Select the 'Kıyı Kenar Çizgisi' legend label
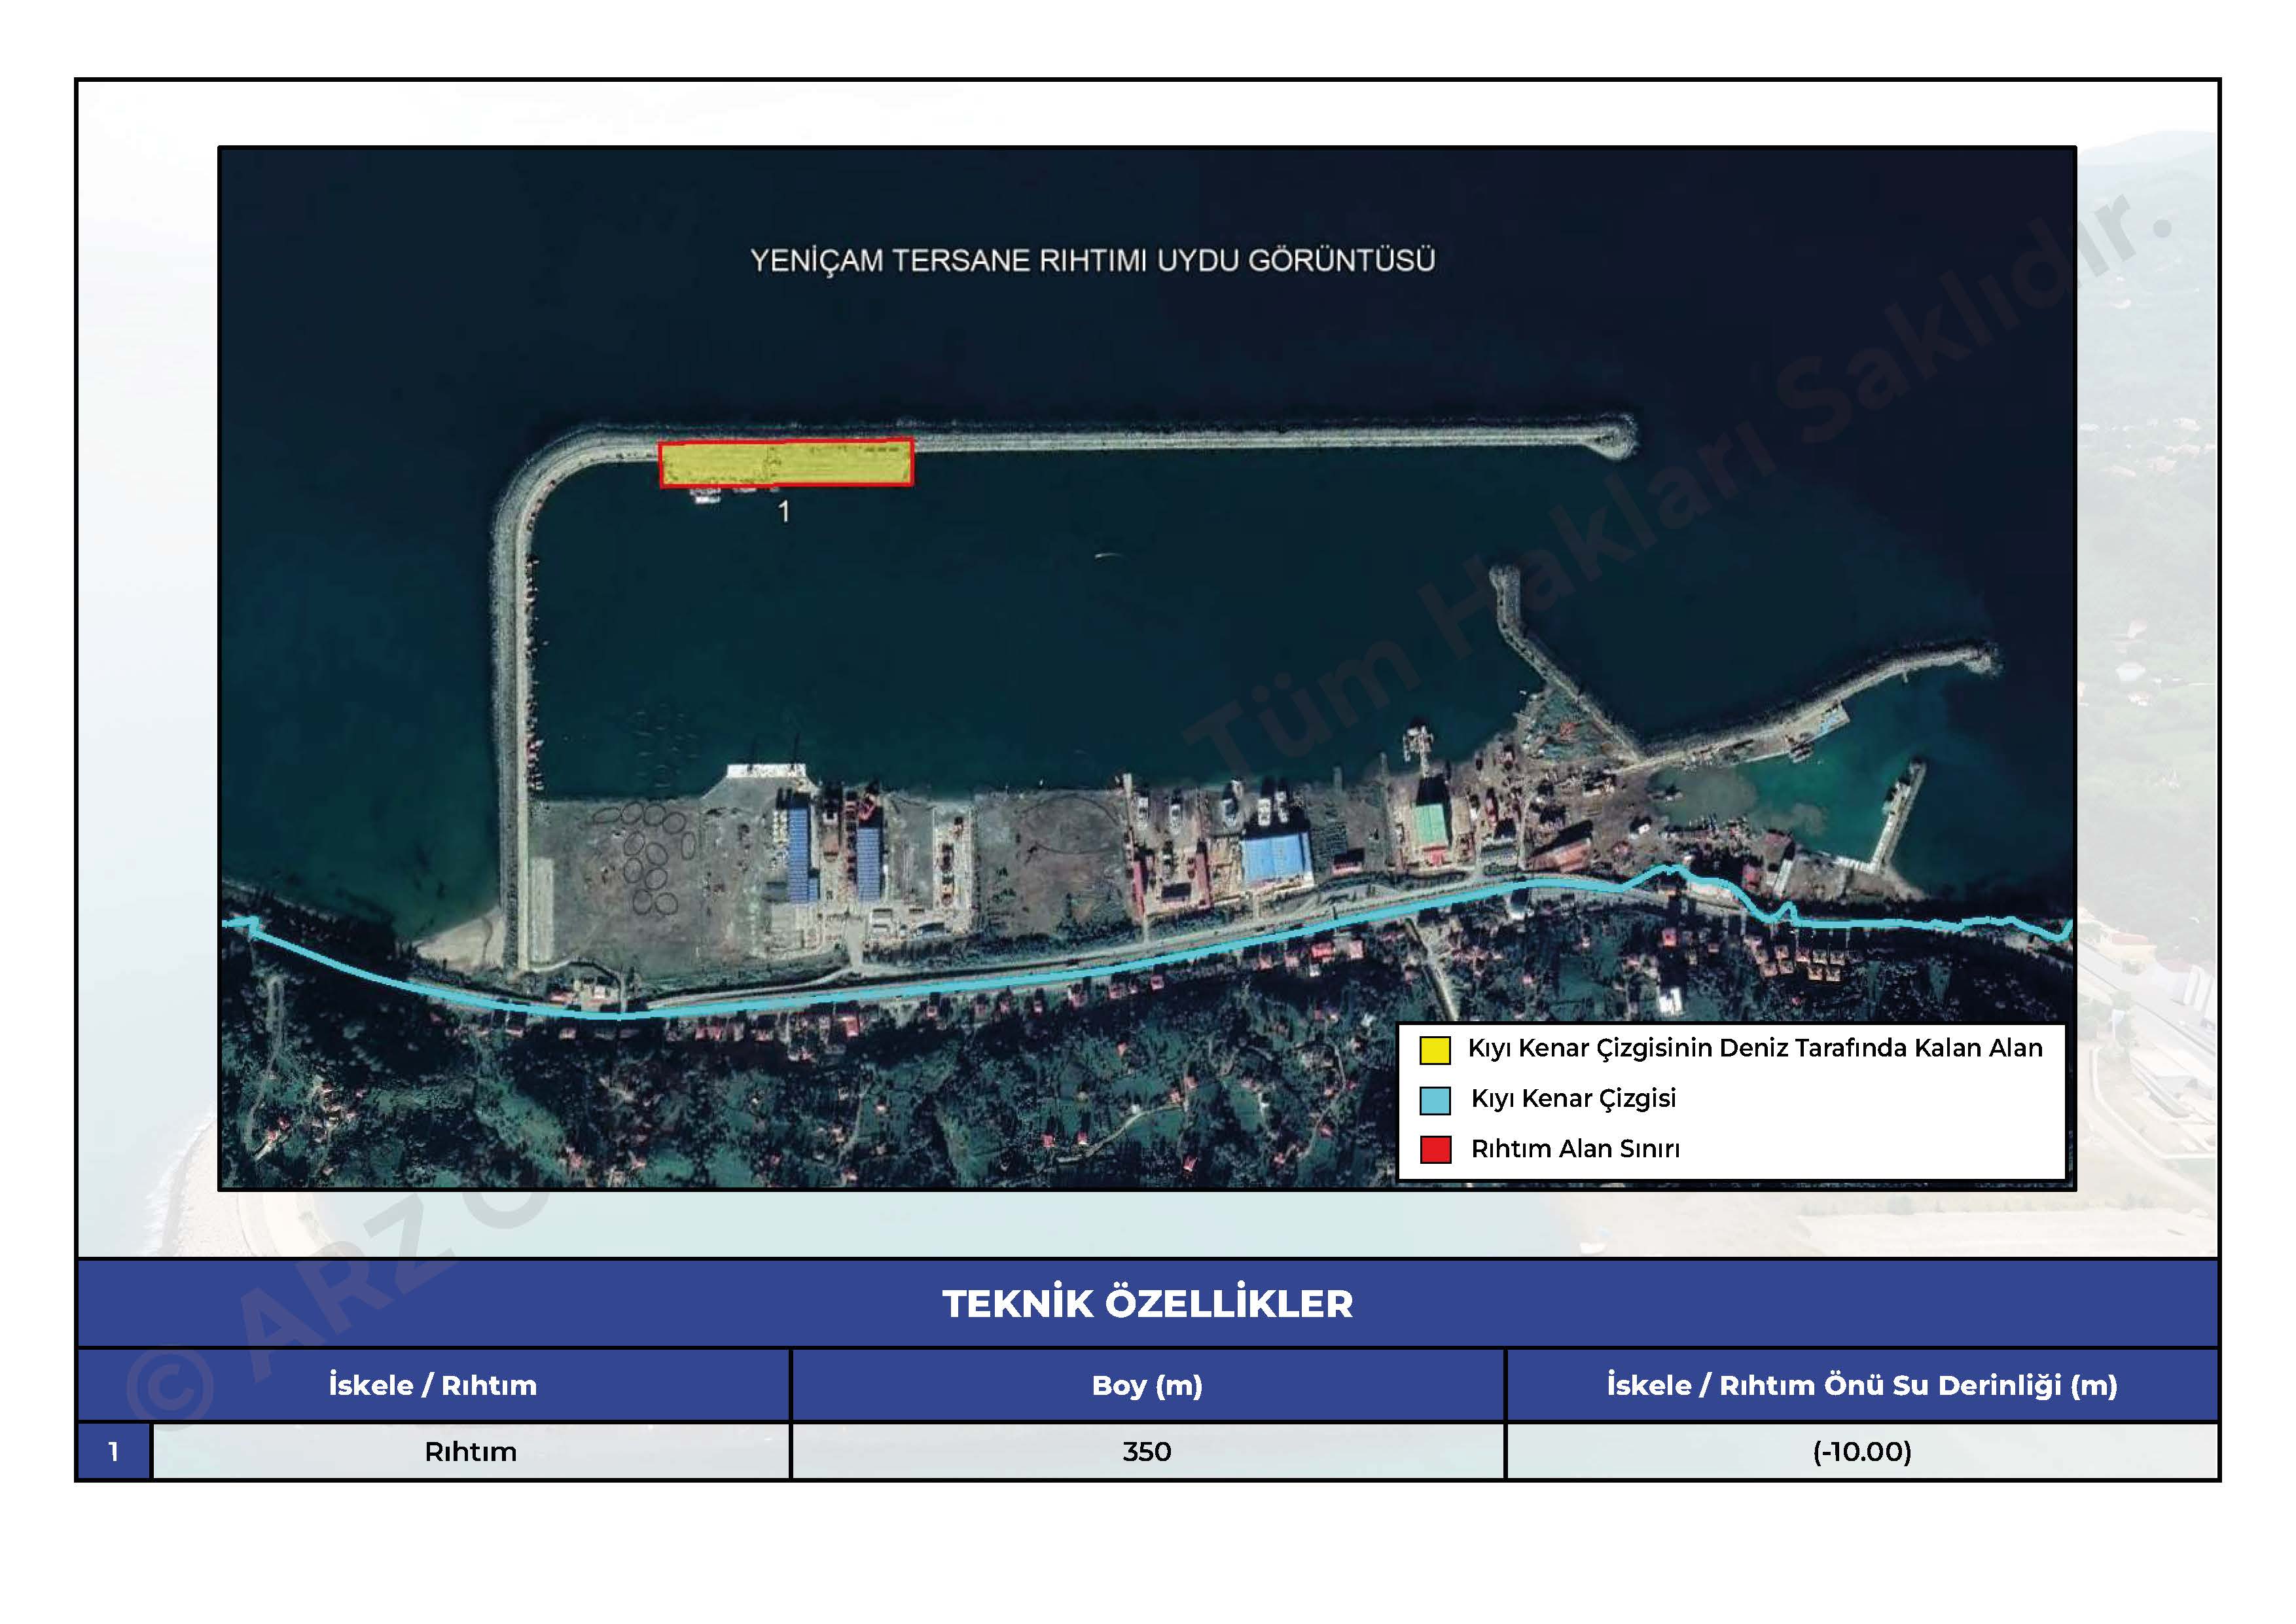This screenshot has width=2296, height=1624. click(1573, 1098)
